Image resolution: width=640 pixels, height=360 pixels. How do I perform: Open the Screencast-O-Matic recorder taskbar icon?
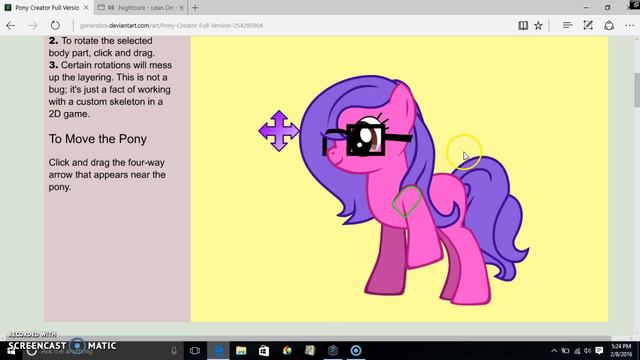(356, 351)
